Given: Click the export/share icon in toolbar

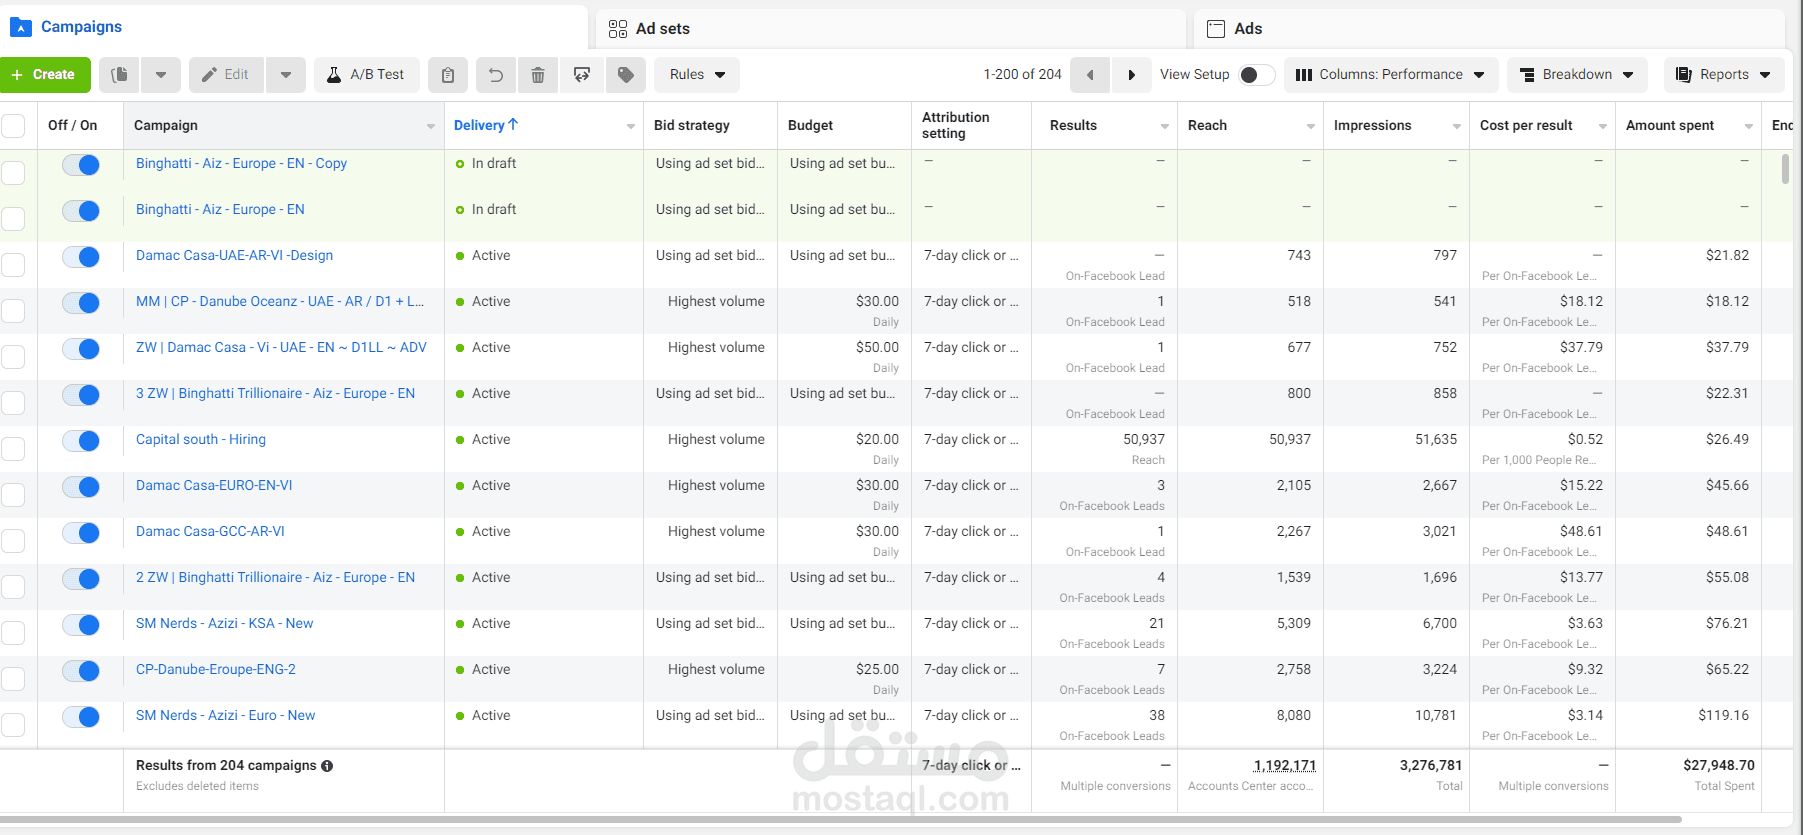Looking at the screenshot, I should [x=582, y=75].
